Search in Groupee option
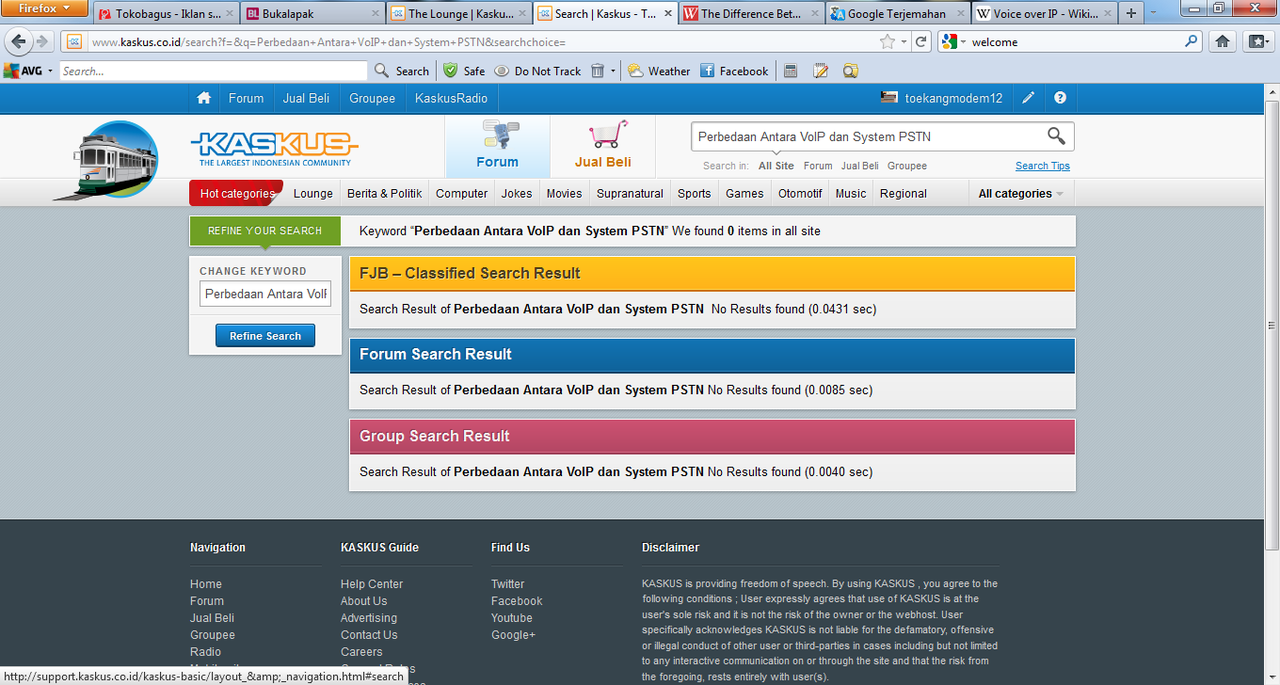1280x685 pixels. coord(907,166)
